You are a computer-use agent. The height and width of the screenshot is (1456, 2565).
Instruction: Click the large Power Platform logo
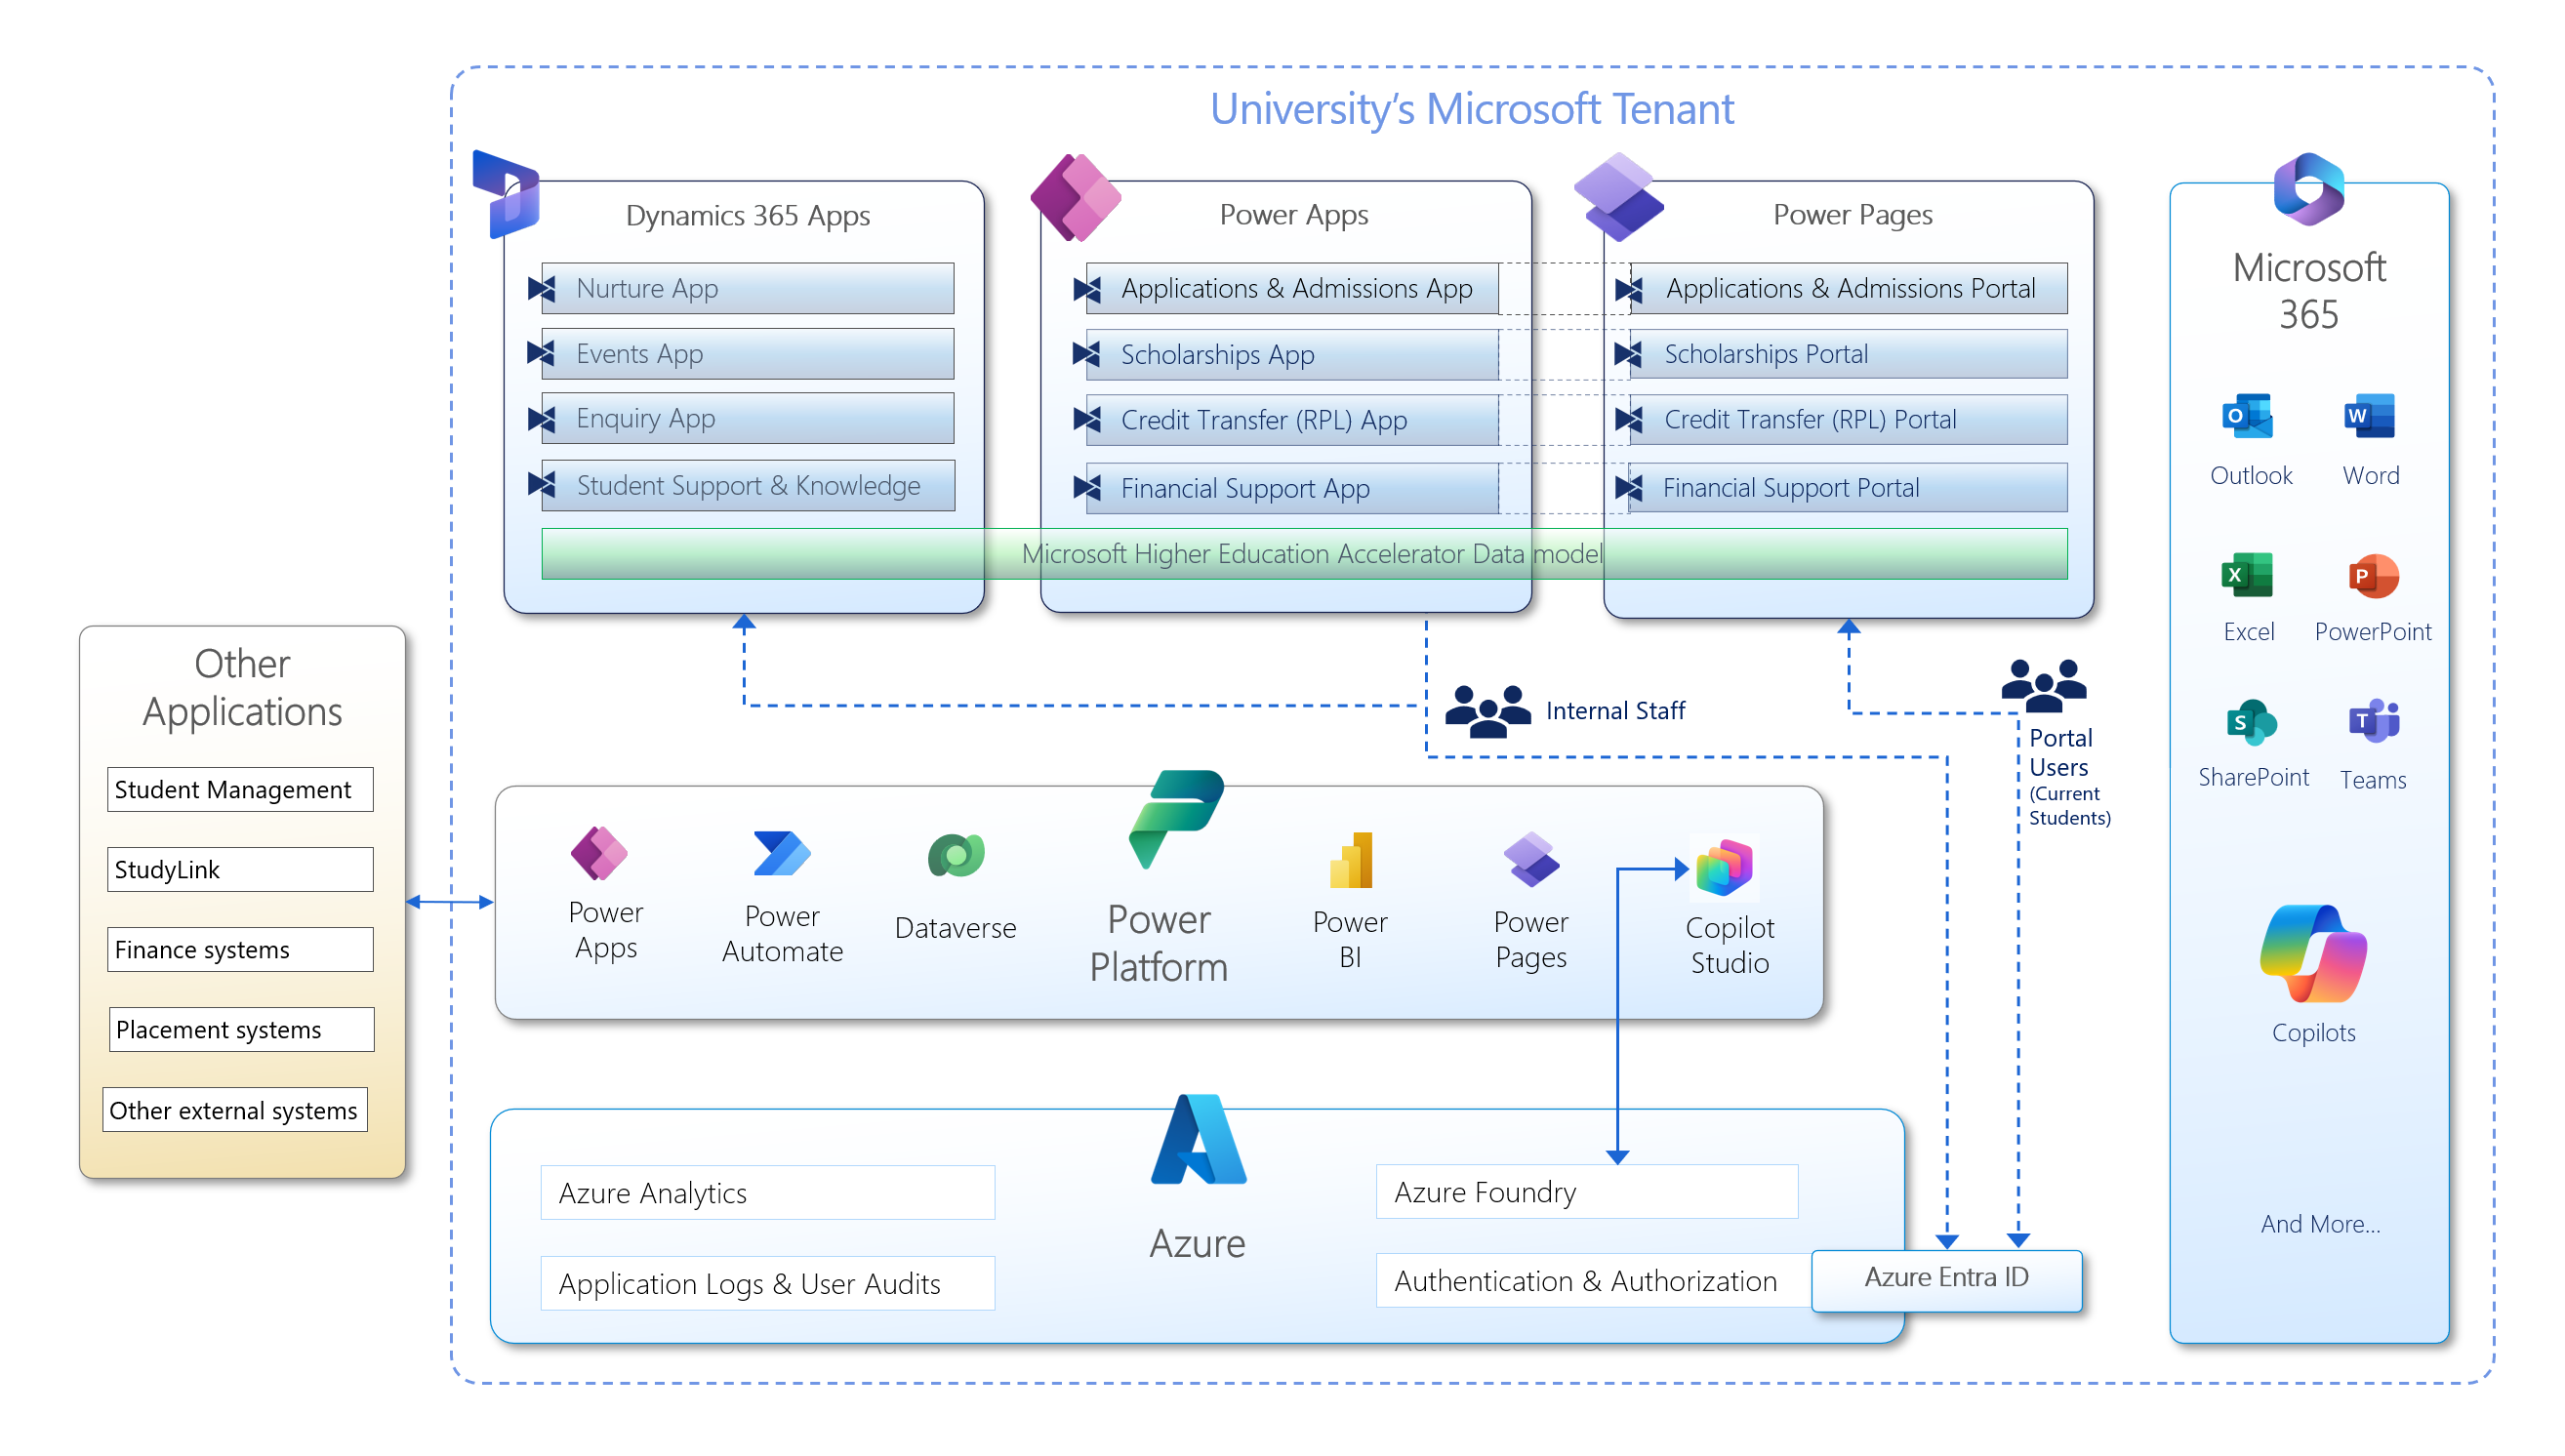1175,819
